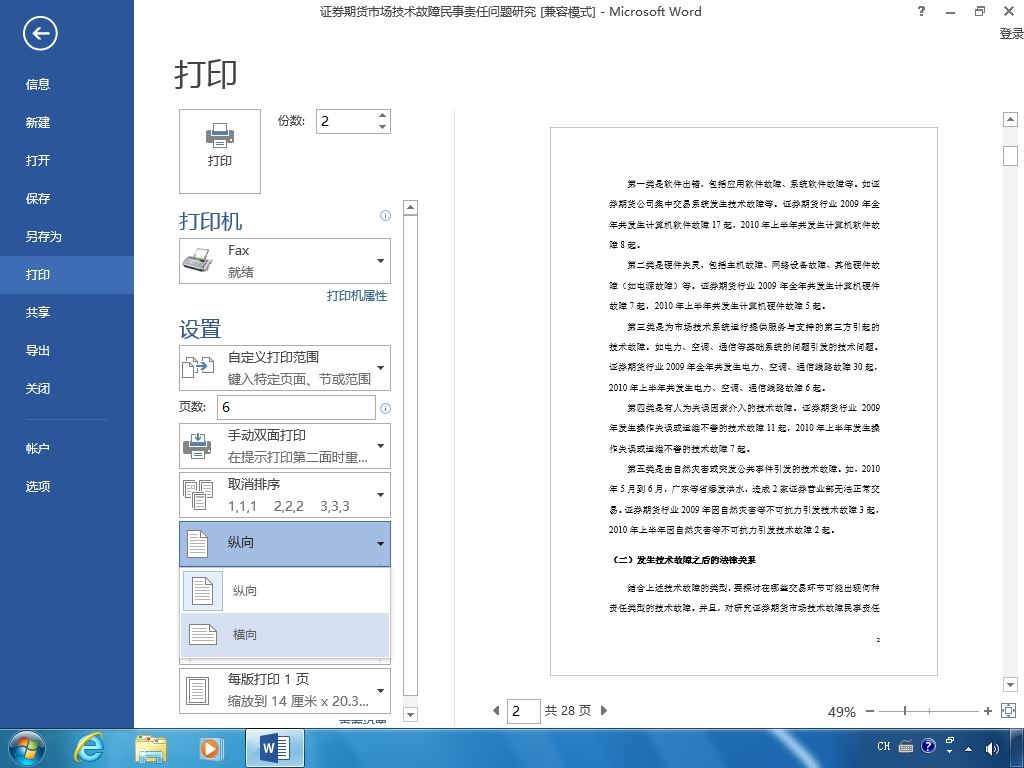Show hidden tray icons arrow
This screenshot has width=1024, height=768.
pos(968,748)
